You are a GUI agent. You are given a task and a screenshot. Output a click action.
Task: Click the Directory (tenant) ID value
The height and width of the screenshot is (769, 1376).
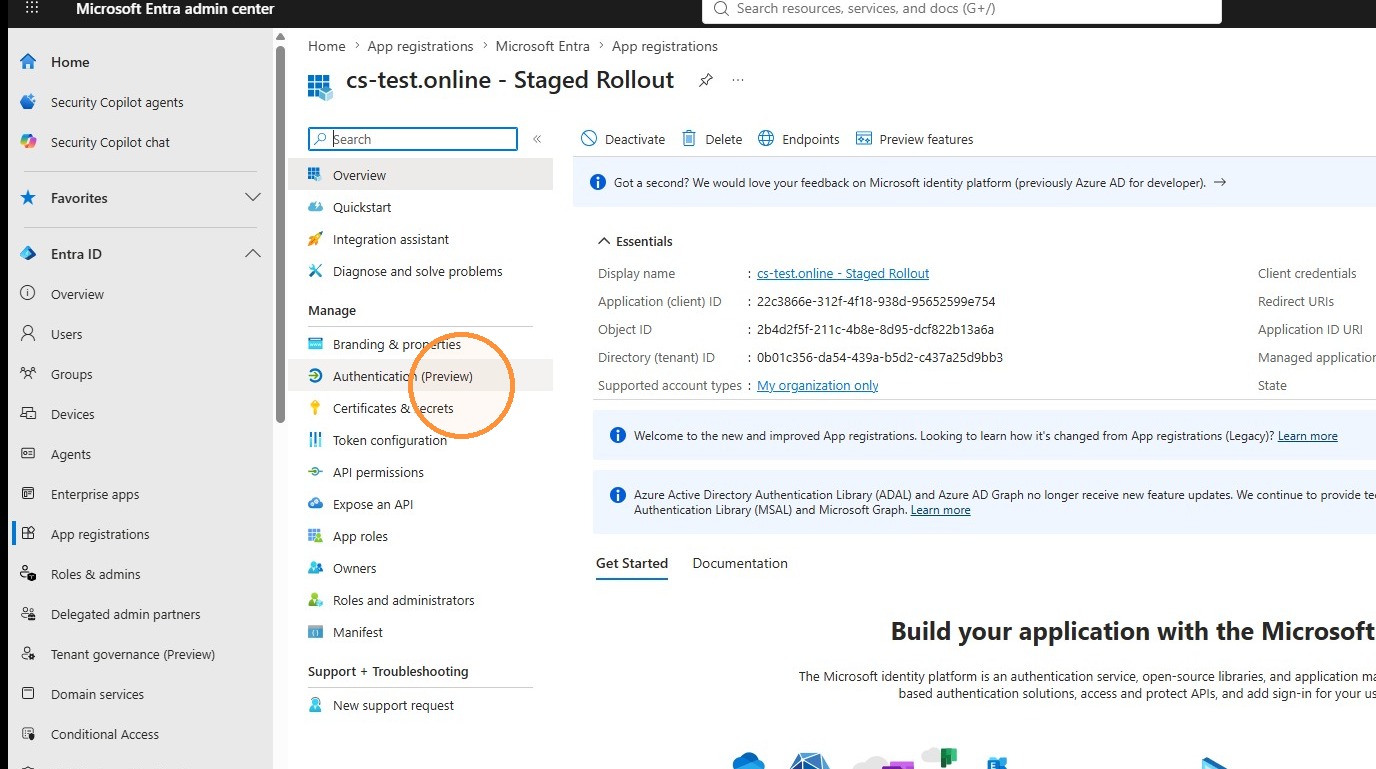[880, 357]
